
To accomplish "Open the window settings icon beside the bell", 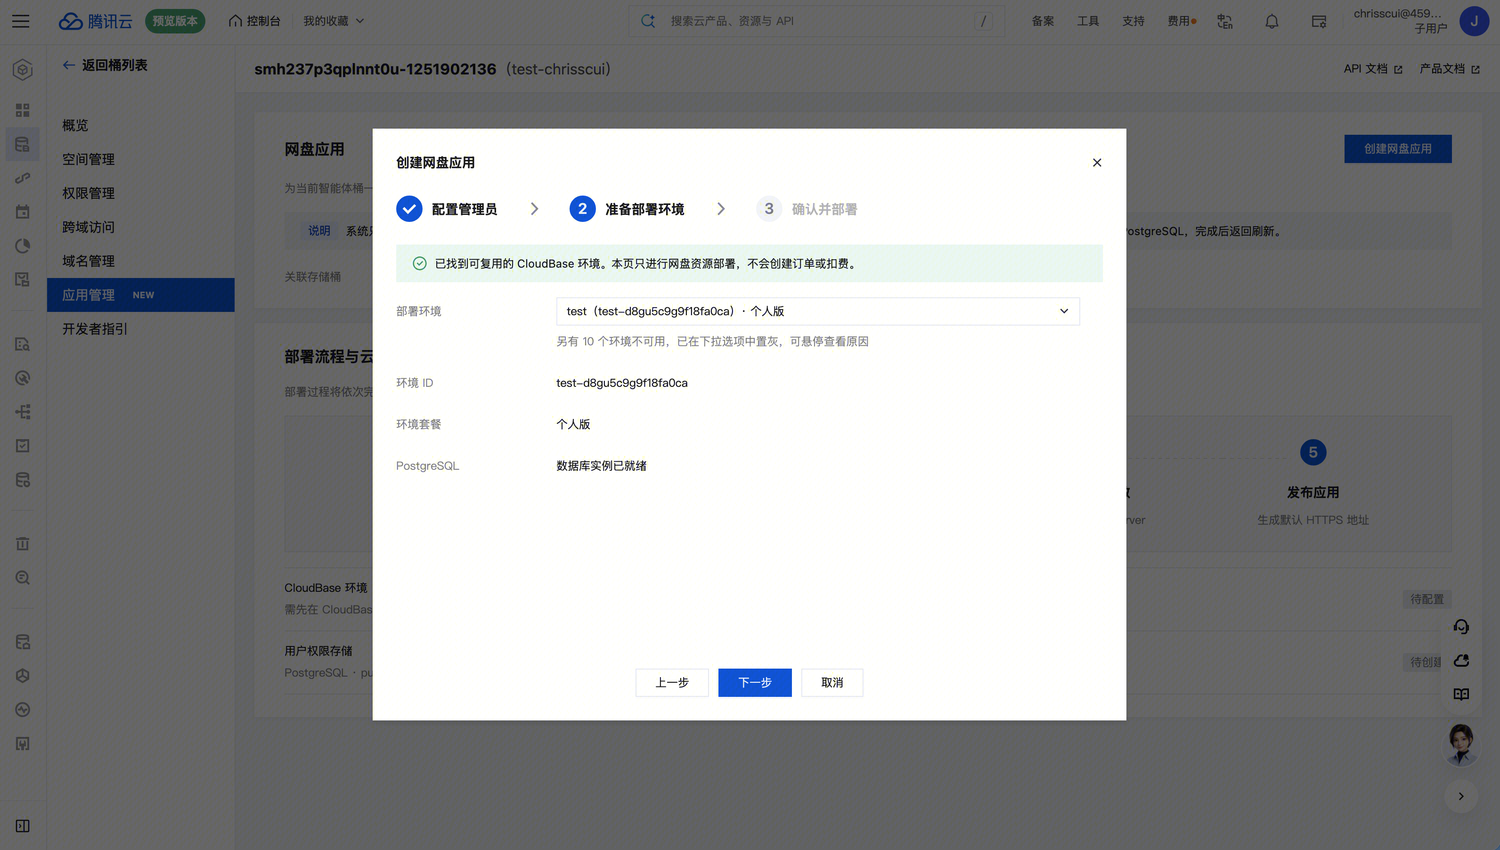I will (x=1319, y=21).
